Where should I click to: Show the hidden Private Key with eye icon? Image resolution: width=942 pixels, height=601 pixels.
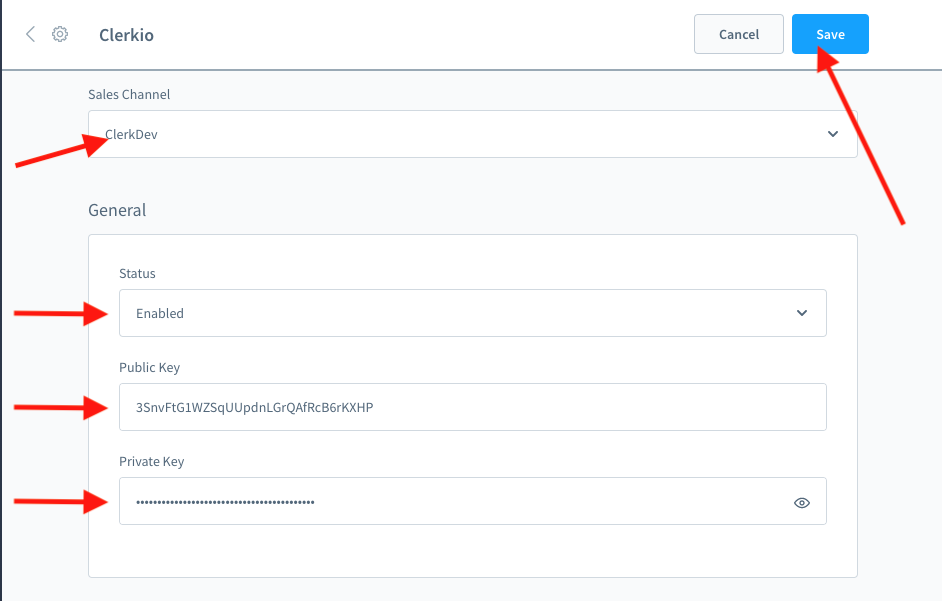pyautogui.click(x=801, y=503)
